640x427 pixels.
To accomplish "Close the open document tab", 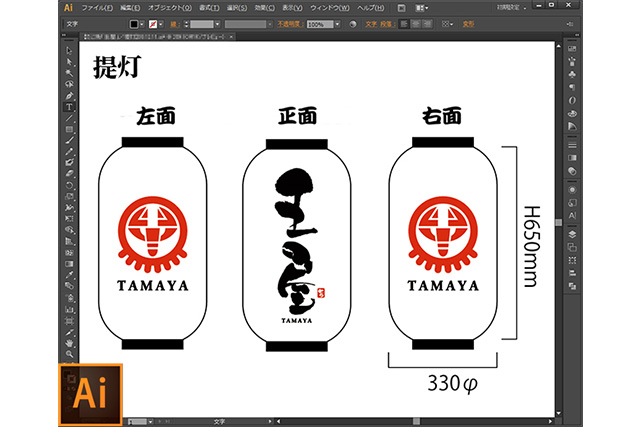I will pos(231,37).
